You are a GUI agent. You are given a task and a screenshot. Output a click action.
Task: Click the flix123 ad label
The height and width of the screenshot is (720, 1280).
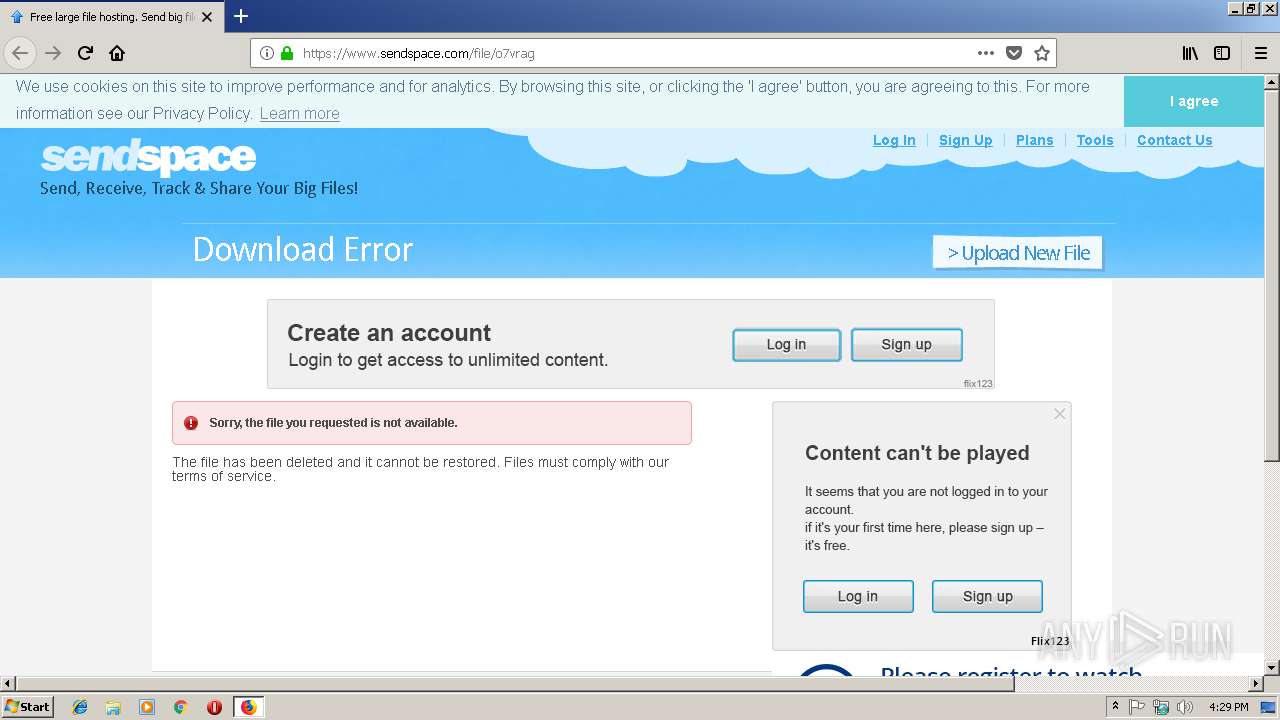(x=978, y=383)
